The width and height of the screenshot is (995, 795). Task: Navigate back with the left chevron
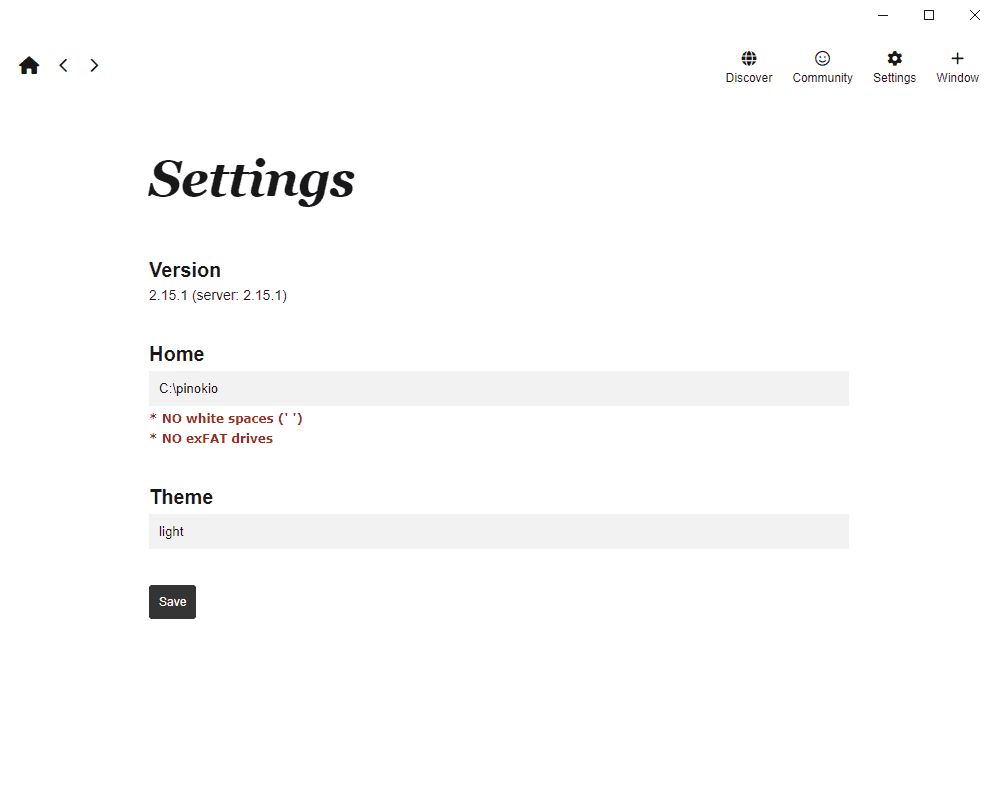tap(63, 65)
